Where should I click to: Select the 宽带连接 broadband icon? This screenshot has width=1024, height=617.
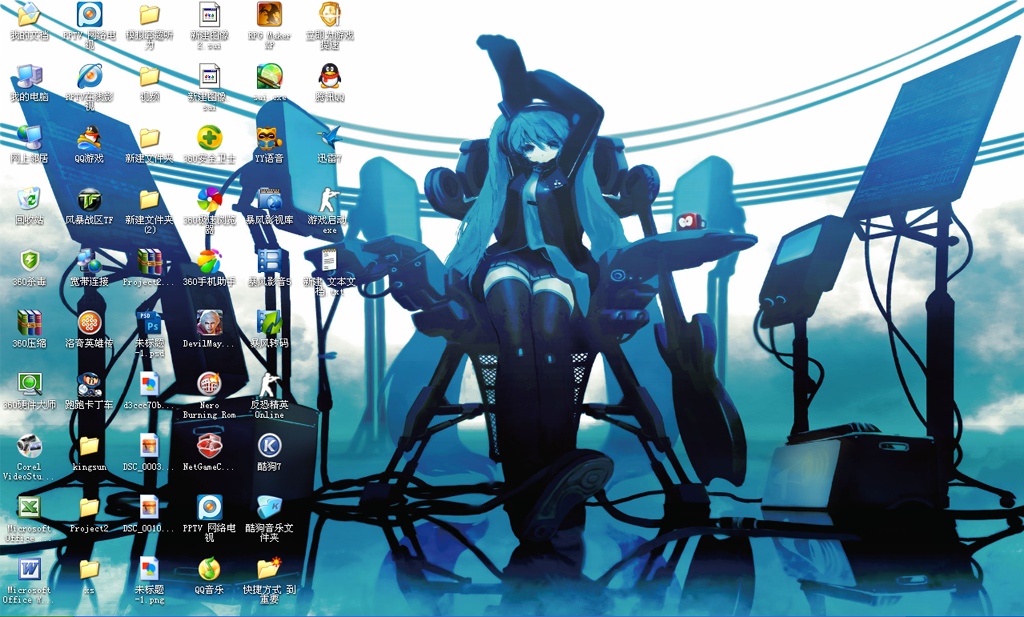89,261
